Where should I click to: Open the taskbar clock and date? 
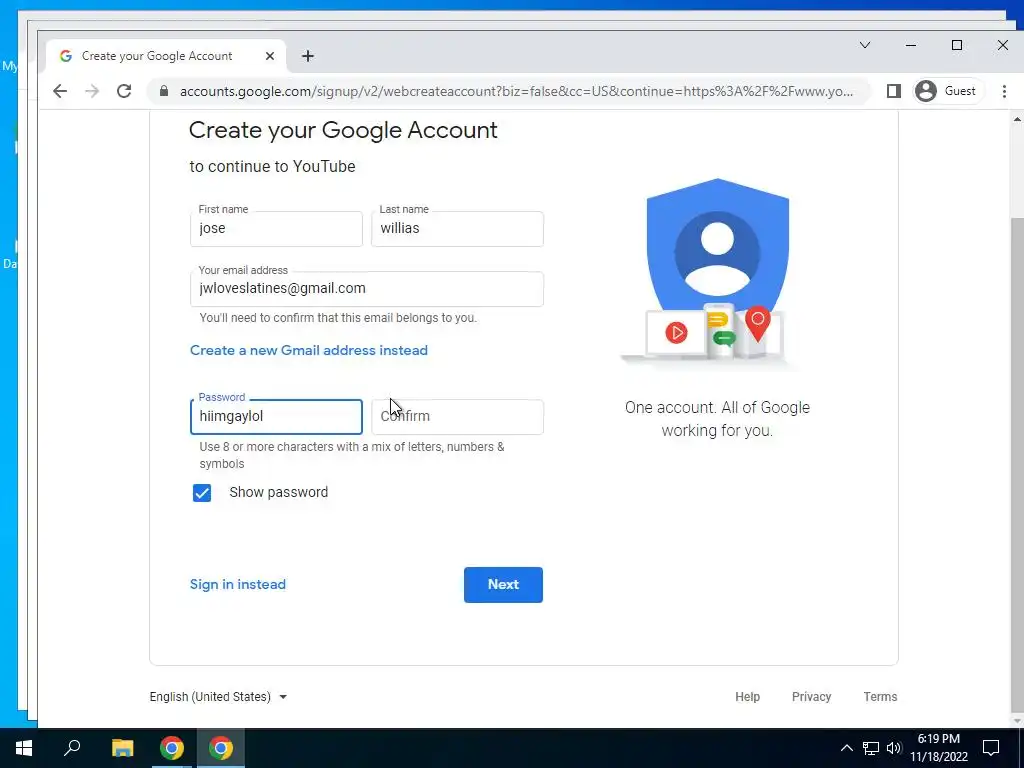[x=939, y=748]
